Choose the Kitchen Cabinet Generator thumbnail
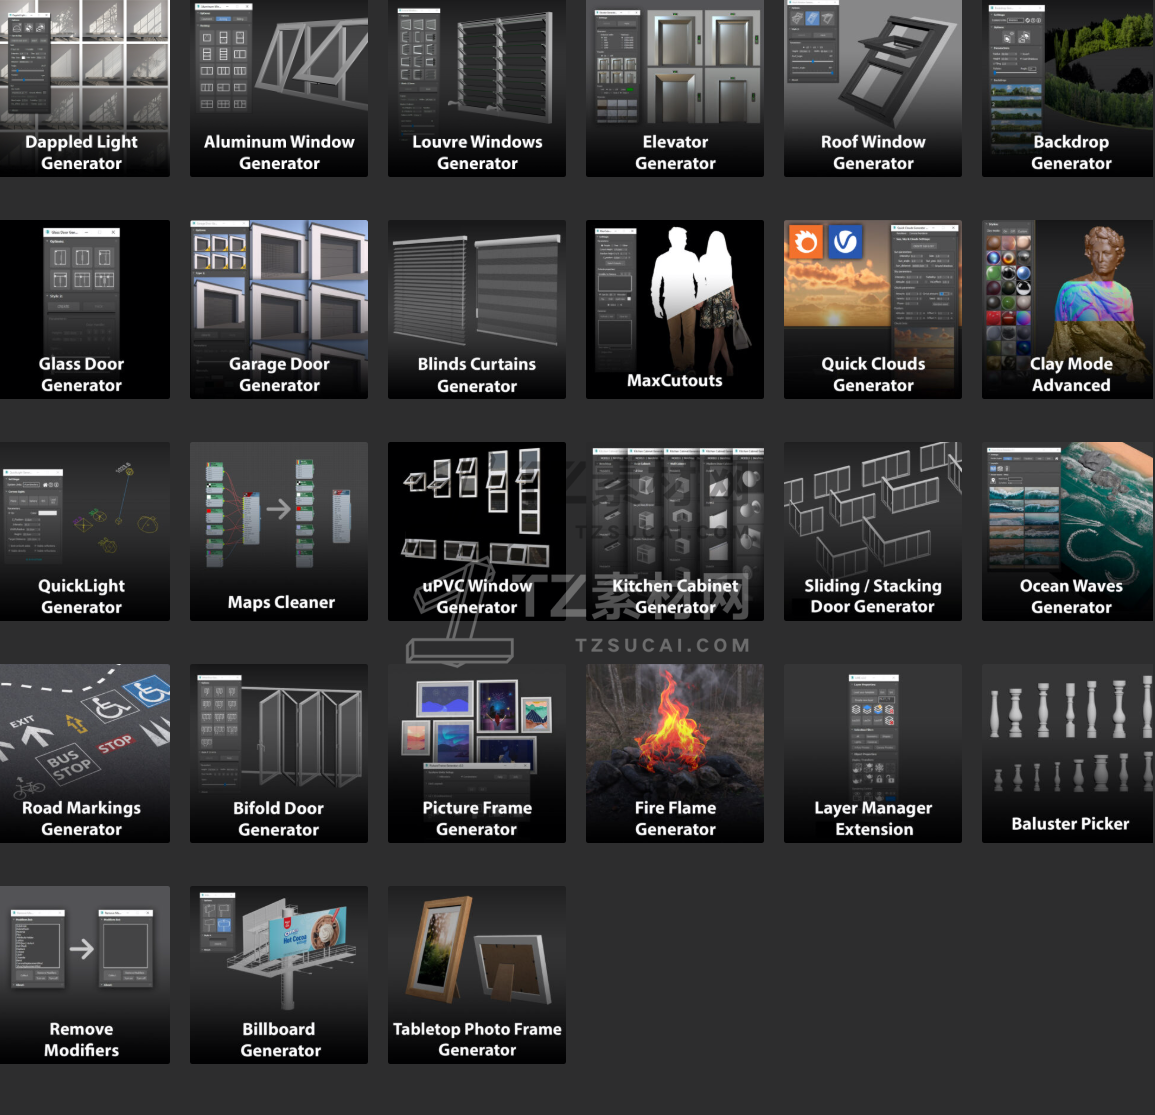 click(x=675, y=531)
